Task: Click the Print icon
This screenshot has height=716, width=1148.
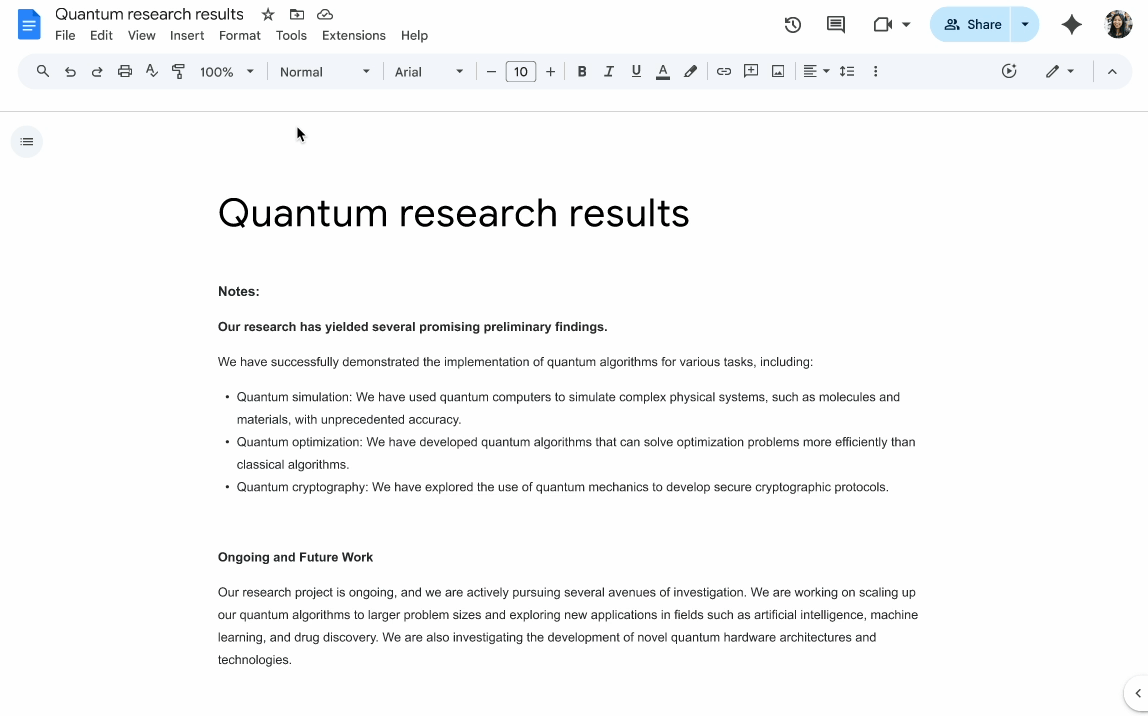Action: click(x=124, y=71)
